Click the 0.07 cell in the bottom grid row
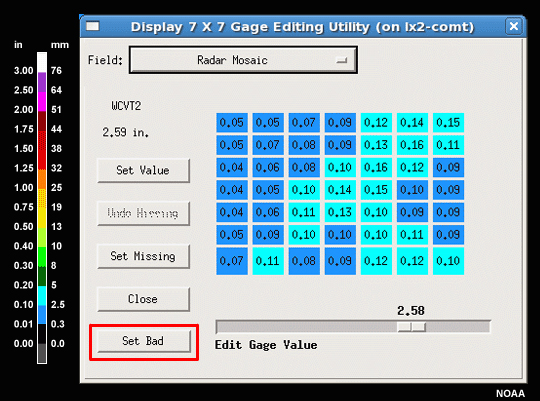This screenshot has width=540, height=401. [232, 261]
